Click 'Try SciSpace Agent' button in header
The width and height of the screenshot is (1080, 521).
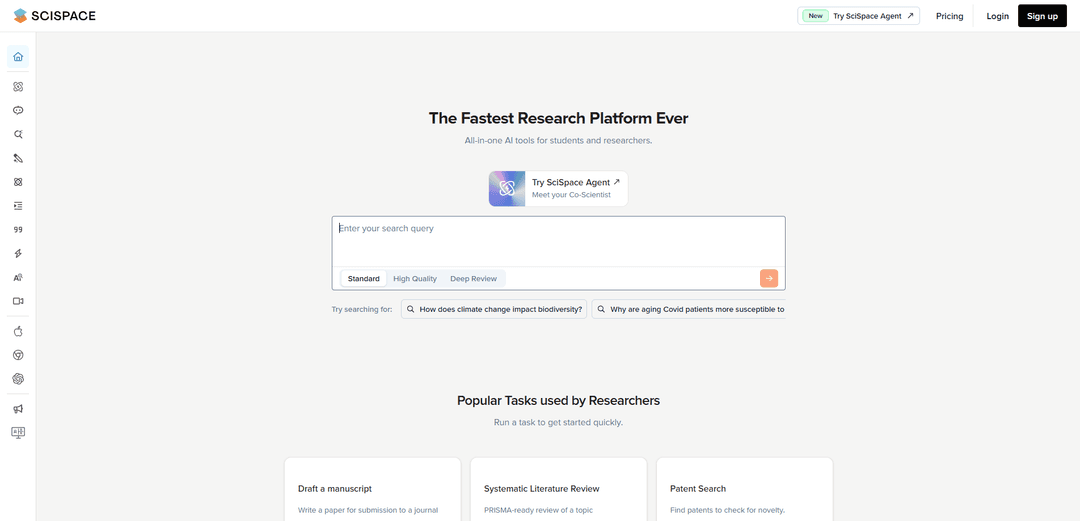tap(858, 16)
